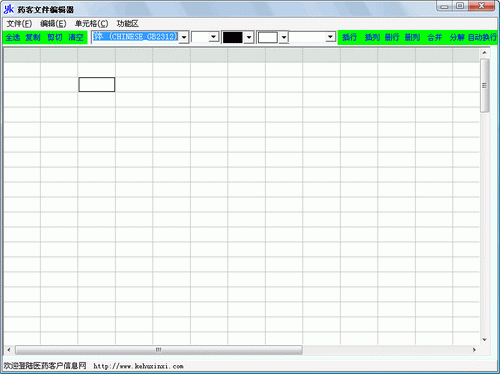Toggle 自动换行 auto wrap
Viewport: 500px width, 374px height.
(x=482, y=37)
